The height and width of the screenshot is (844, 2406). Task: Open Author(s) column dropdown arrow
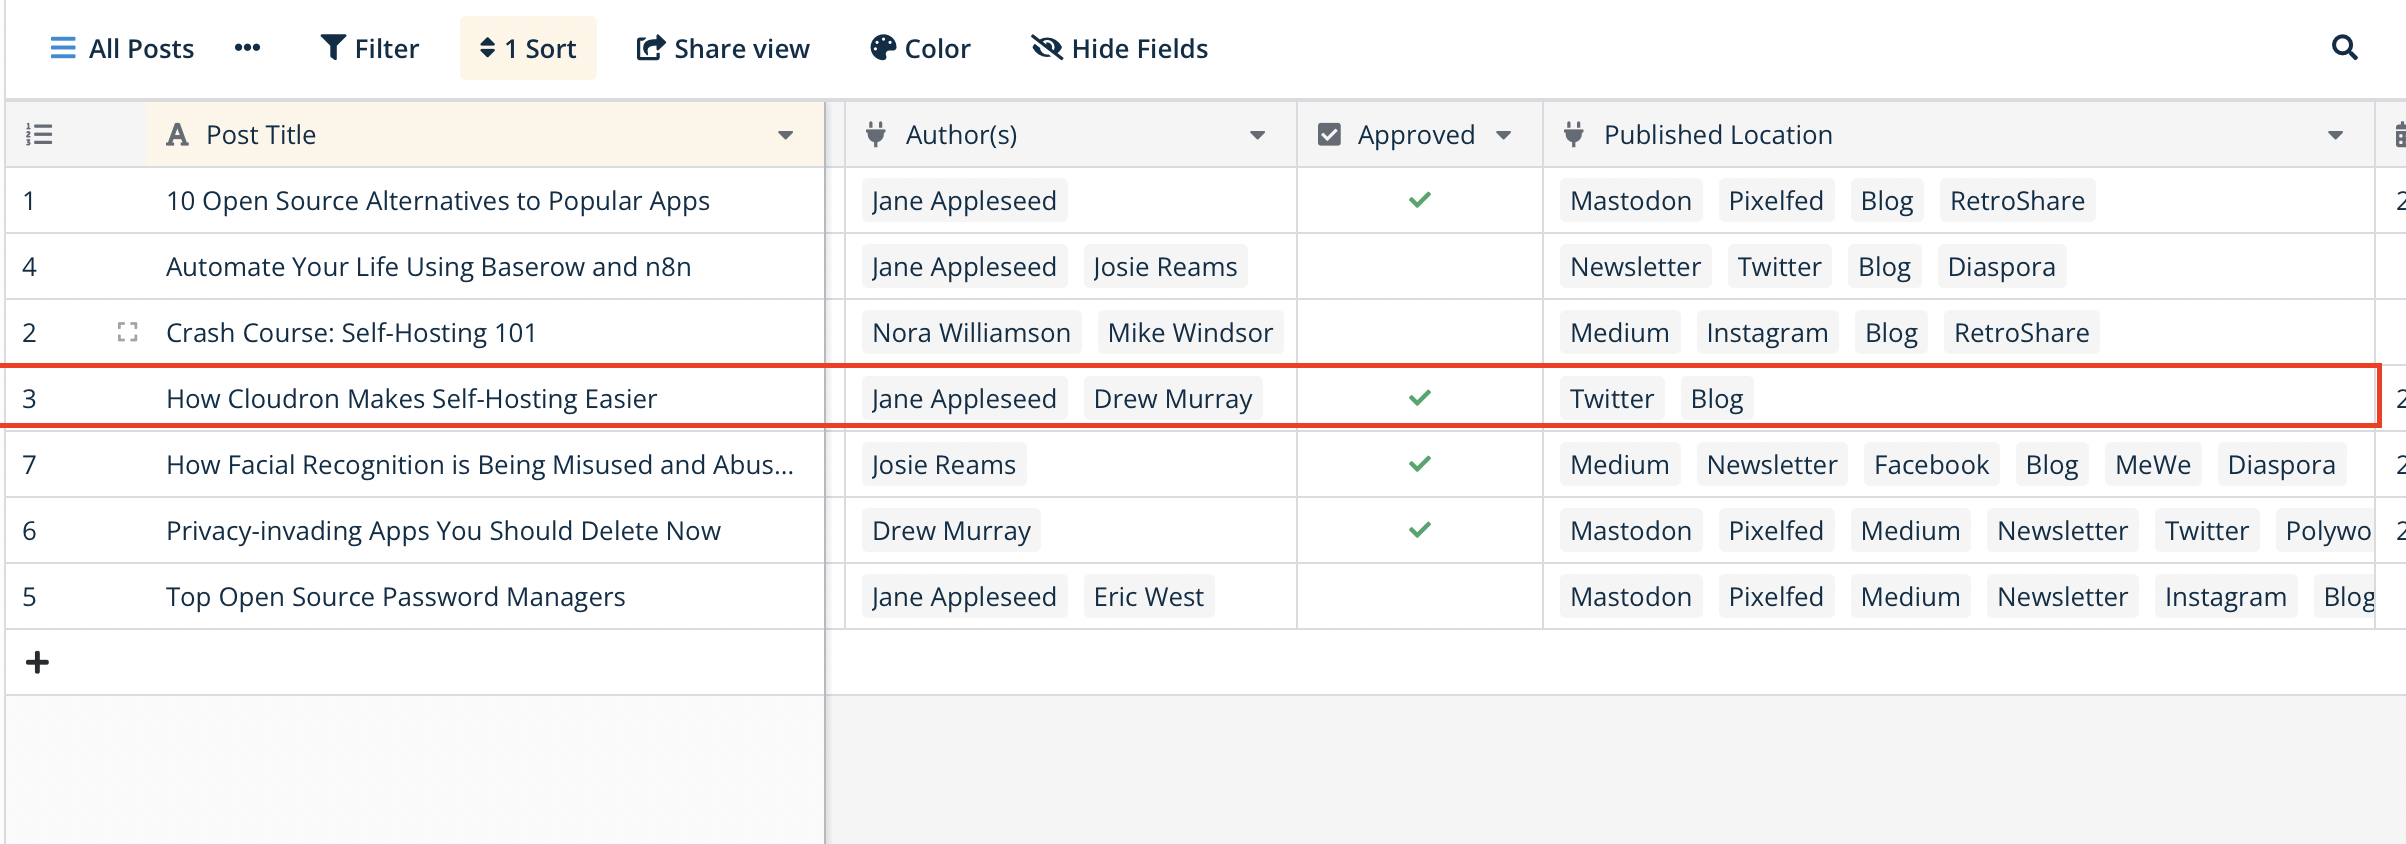coord(1257,135)
